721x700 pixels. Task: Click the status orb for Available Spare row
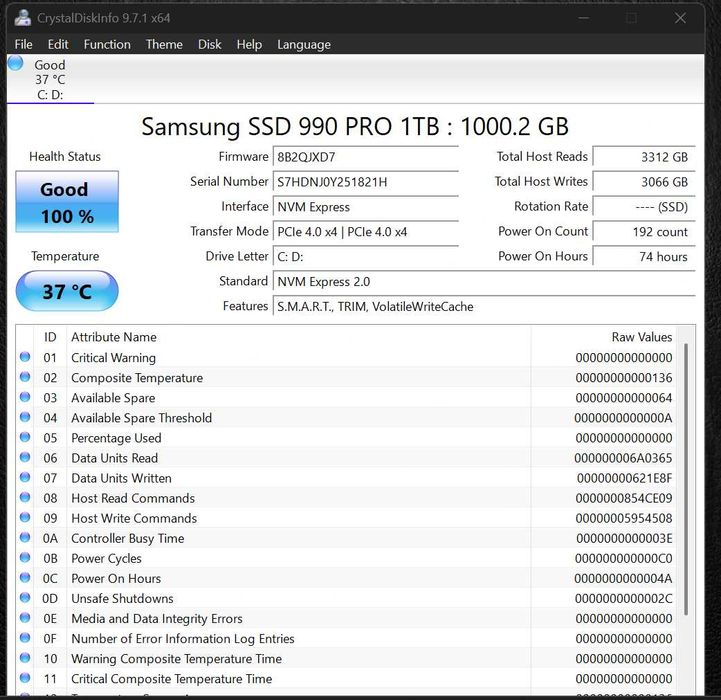(25, 397)
